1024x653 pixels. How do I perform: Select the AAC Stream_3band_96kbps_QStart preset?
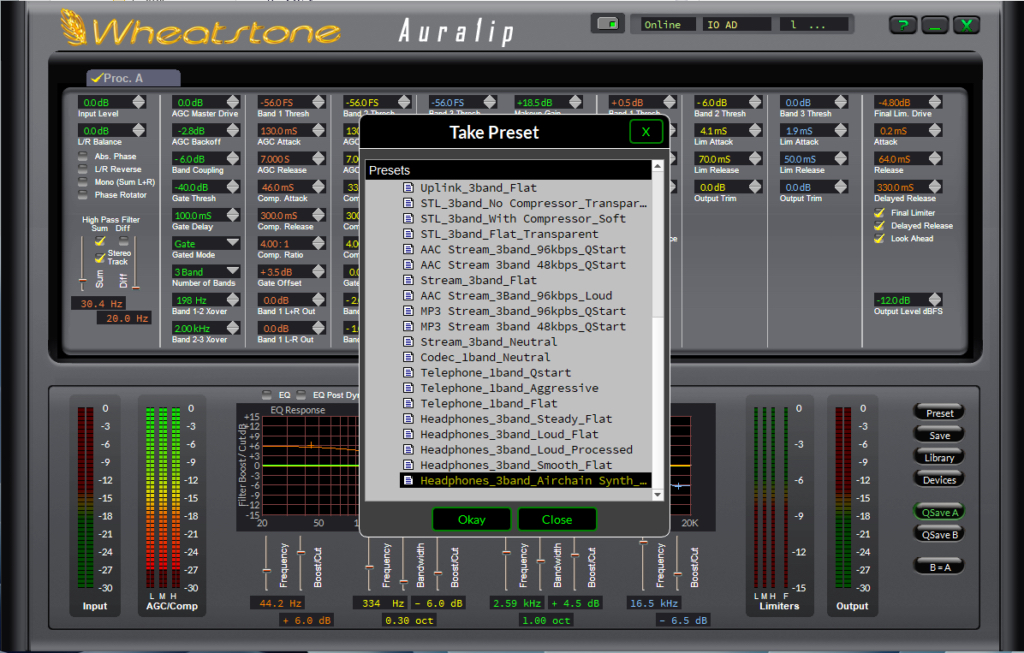pyautogui.click(x=523, y=249)
